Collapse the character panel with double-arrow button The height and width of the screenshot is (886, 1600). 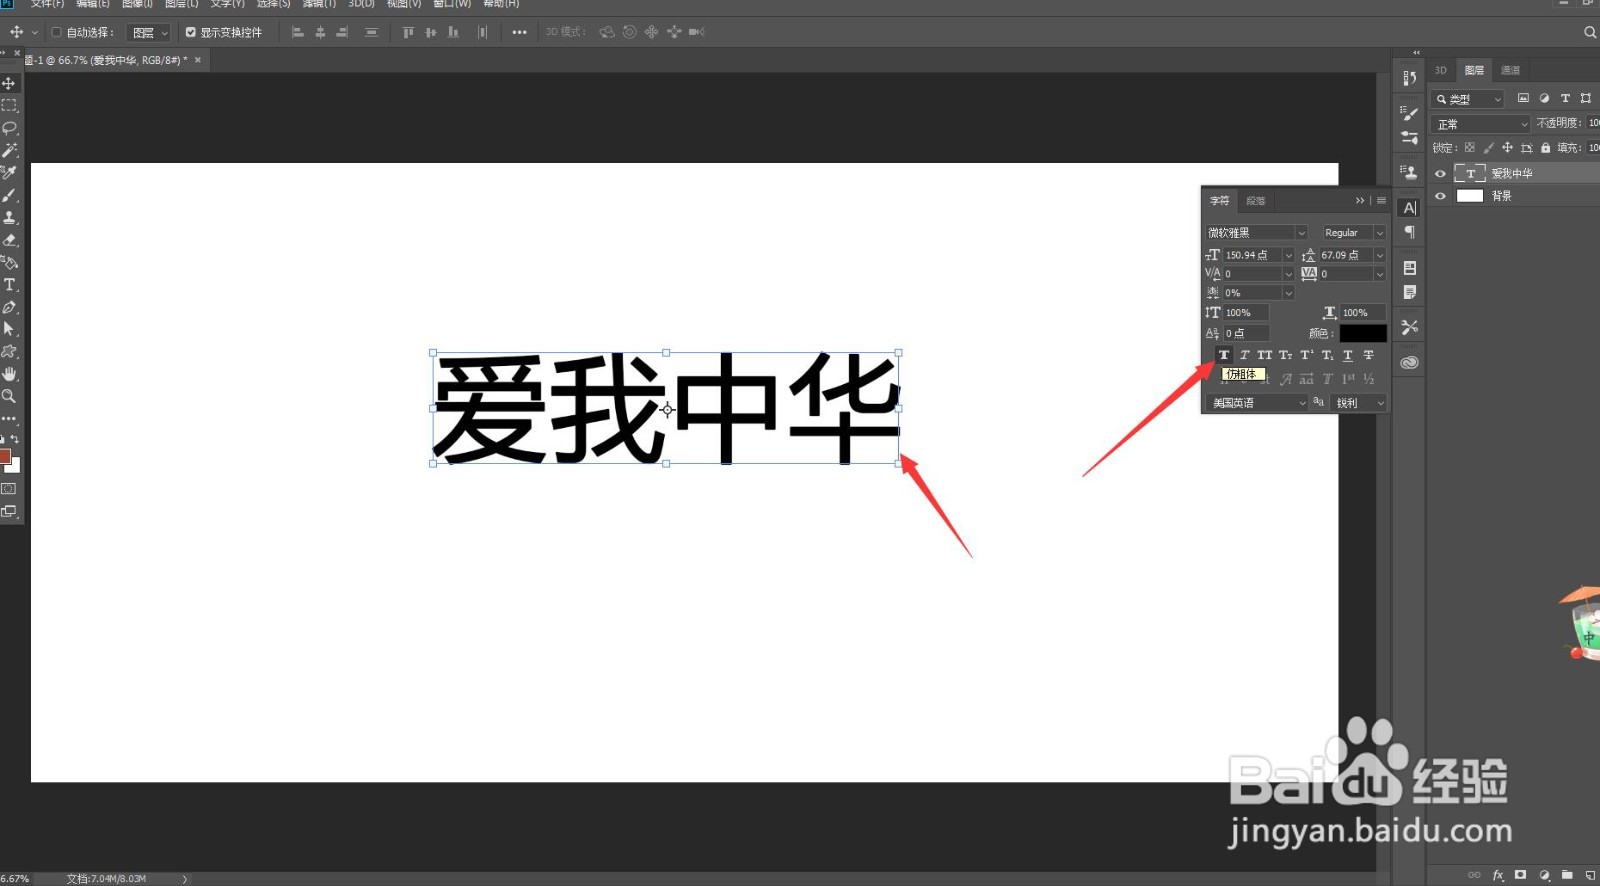(x=1360, y=201)
